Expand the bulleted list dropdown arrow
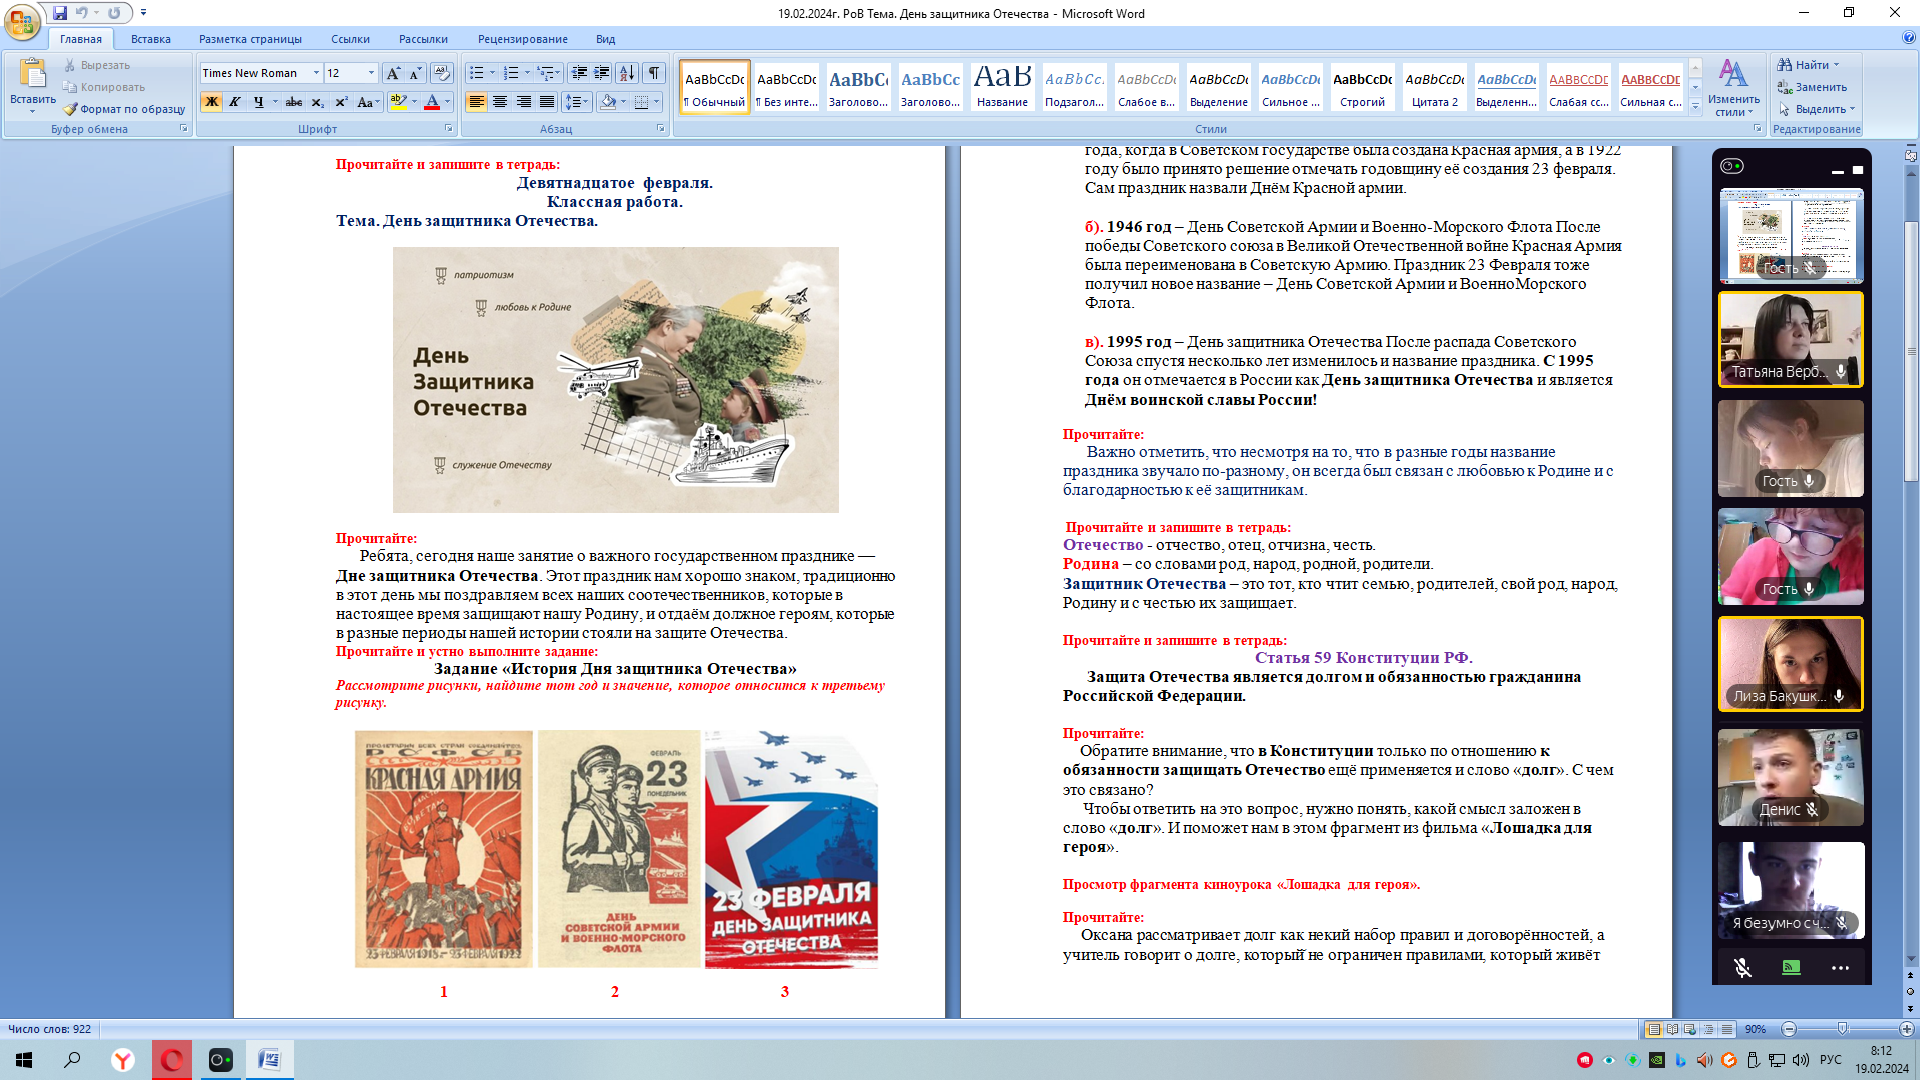This screenshot has height=1080, width=1920. [x=492, y=73]
